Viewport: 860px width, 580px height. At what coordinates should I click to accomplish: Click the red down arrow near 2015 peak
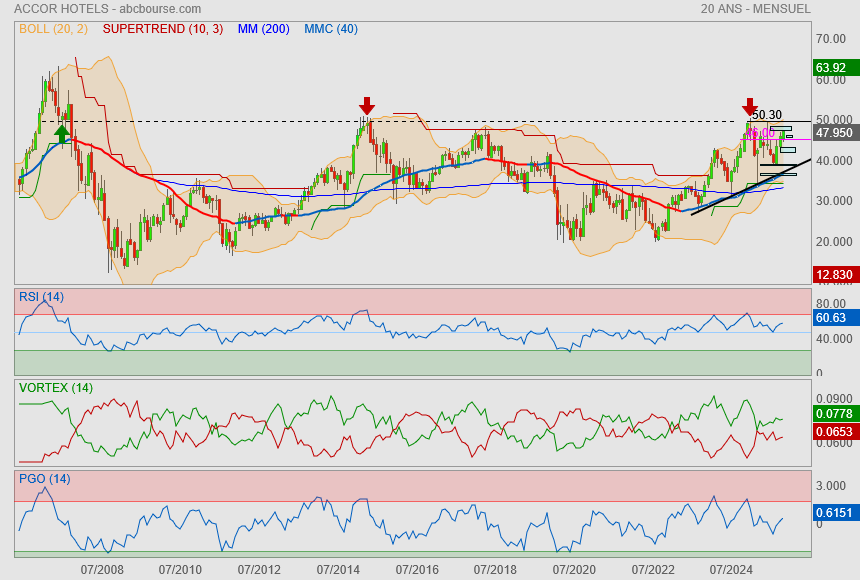pos(367,105)
